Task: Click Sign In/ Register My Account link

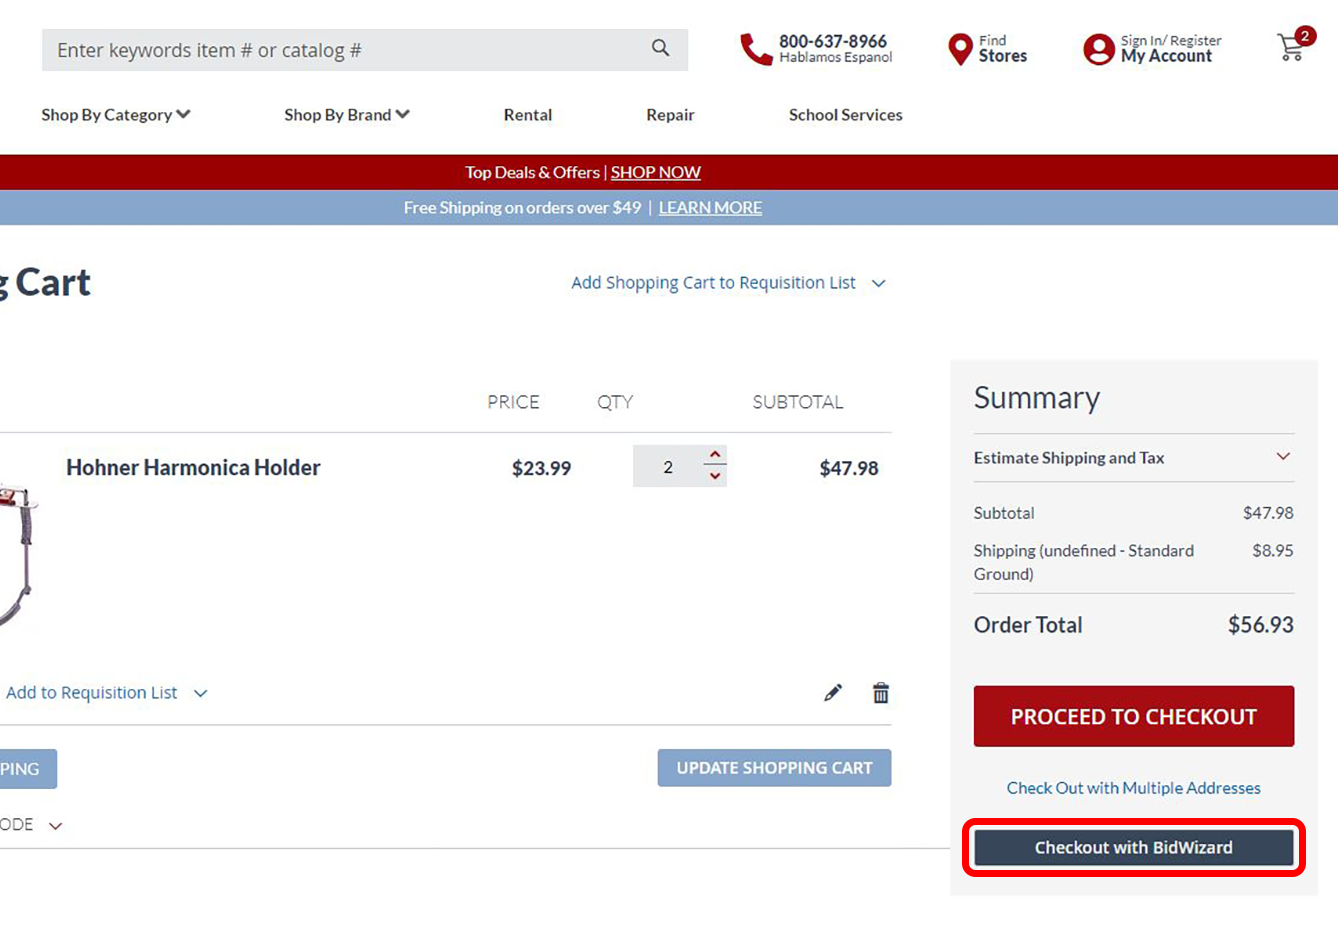Action: click(x=1170, y=49)
